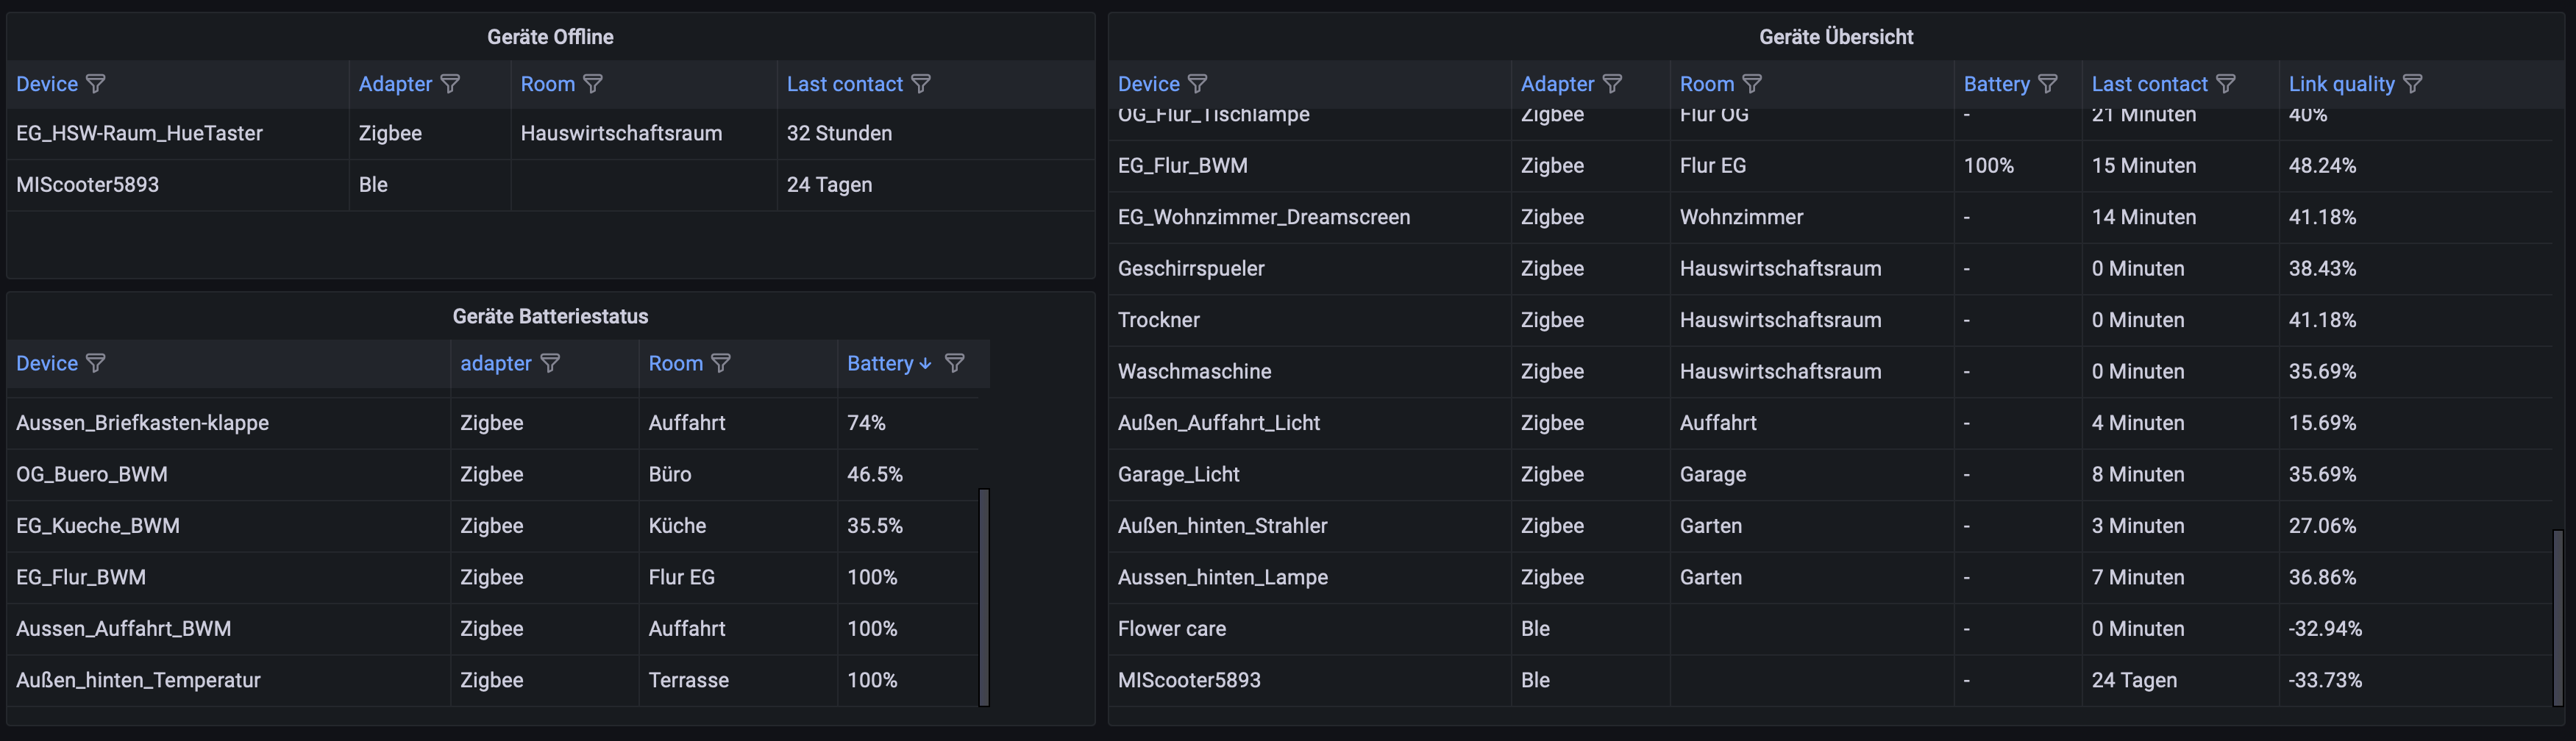Sort Geräte Übersicht by Adapter header
The width and height of the screenshot is (2576, 741).
coord(1557,84)
